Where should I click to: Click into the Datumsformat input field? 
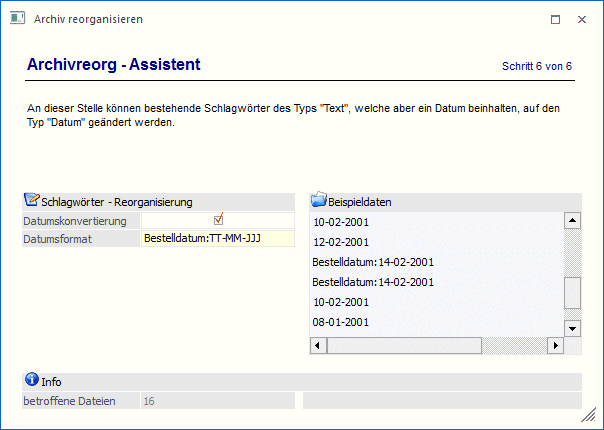[x=218, y=239]
